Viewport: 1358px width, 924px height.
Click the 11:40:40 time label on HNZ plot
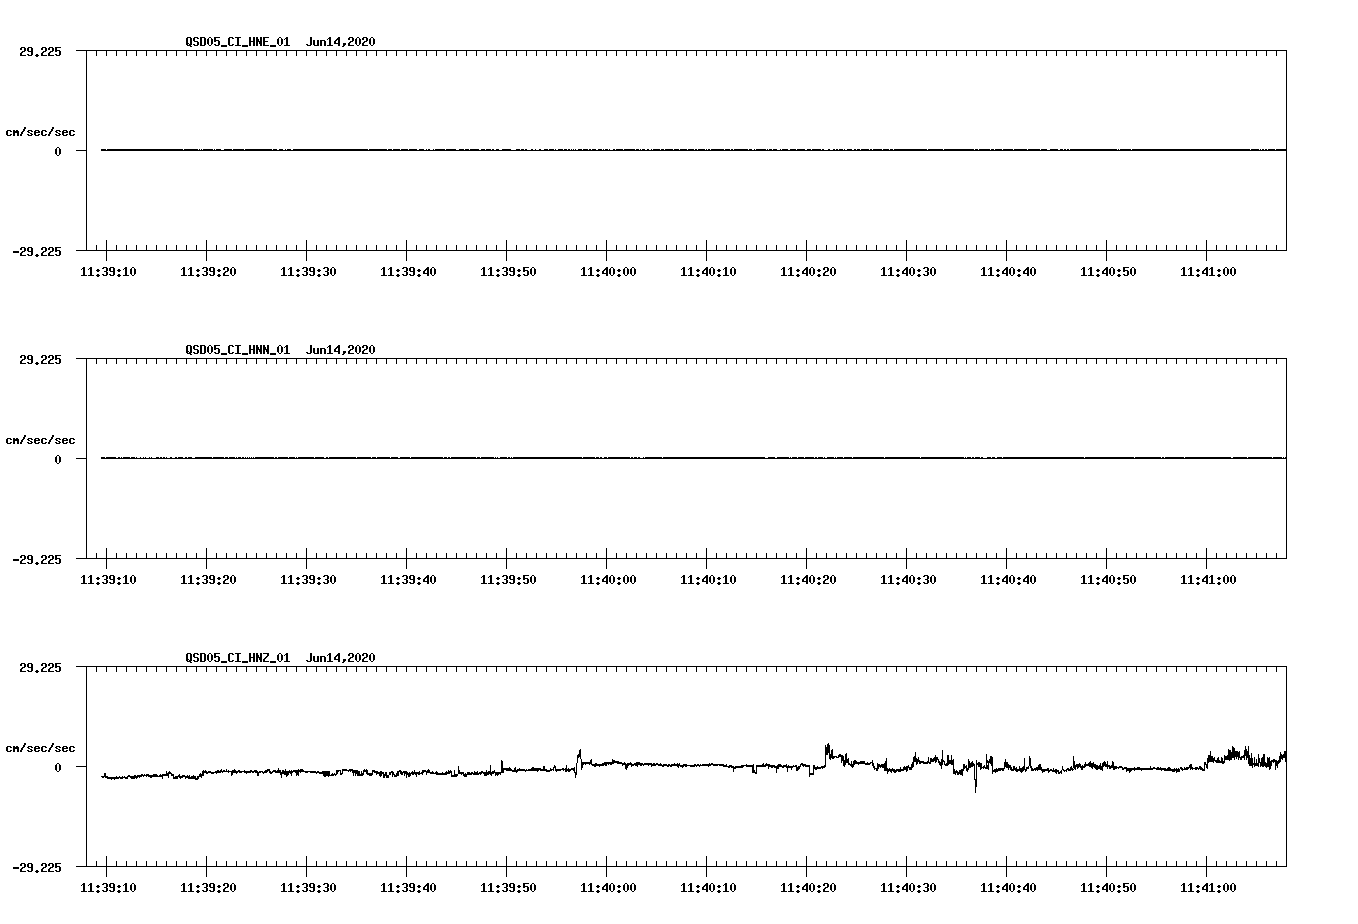[1008, 887]
